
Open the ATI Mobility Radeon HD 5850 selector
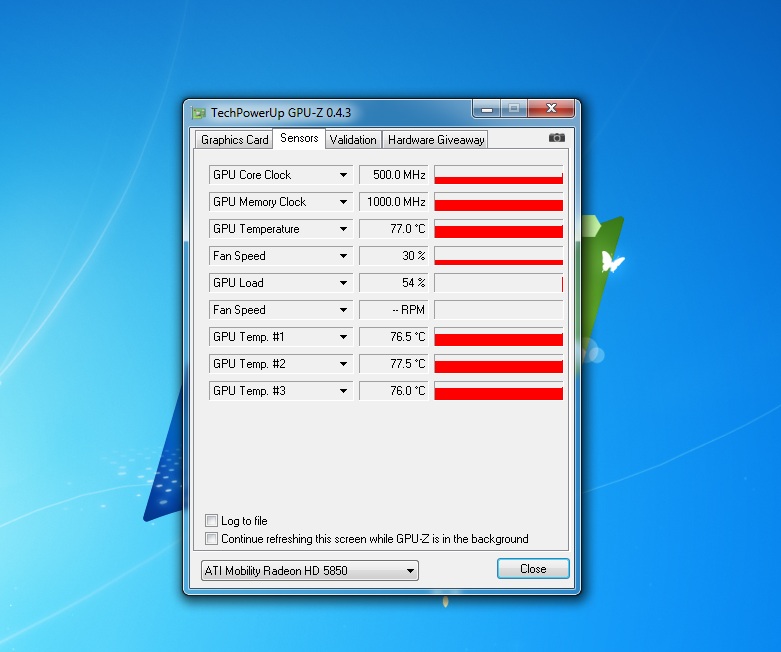tap(309, 570)
